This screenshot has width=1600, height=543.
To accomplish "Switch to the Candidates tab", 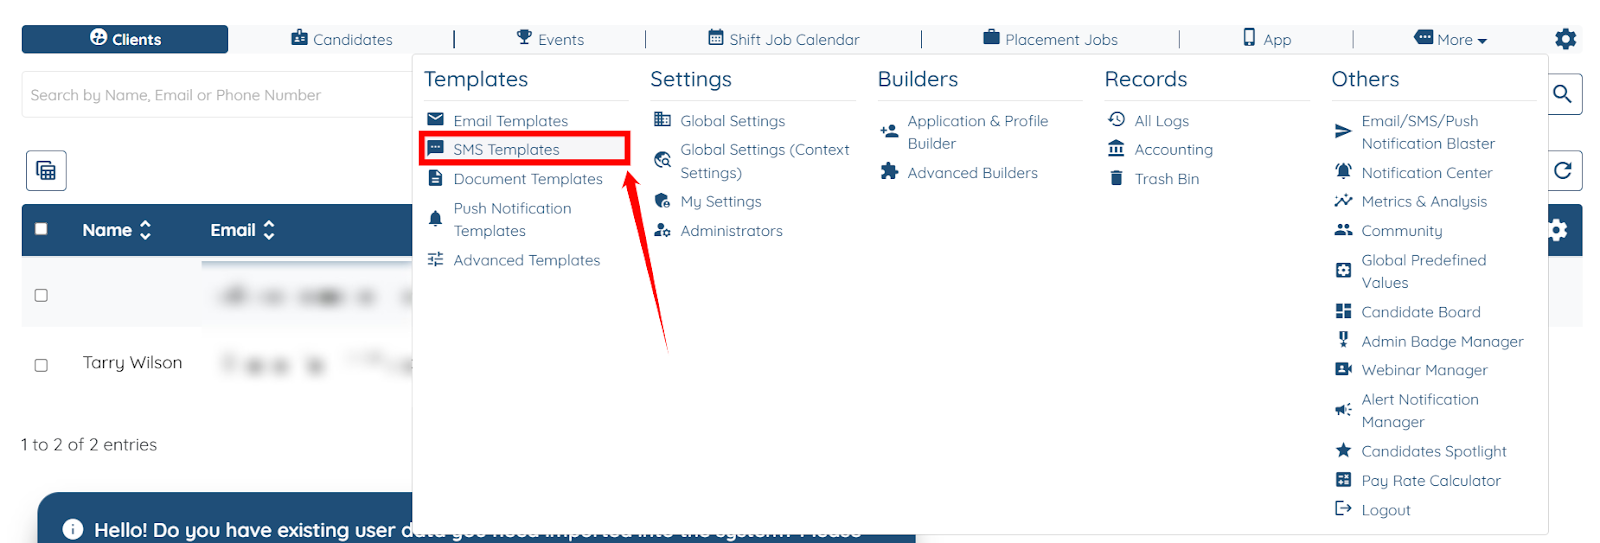I will point(342,39).
